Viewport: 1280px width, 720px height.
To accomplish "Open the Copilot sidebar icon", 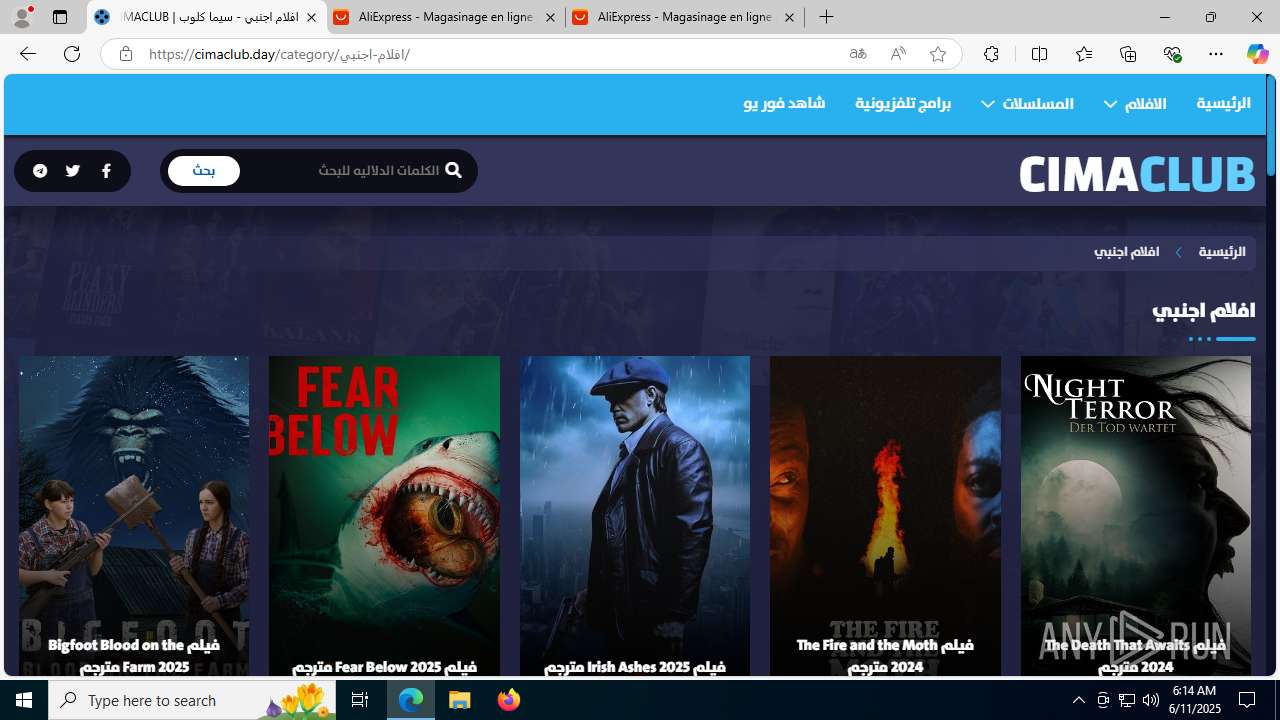I will click(1257, 54).
